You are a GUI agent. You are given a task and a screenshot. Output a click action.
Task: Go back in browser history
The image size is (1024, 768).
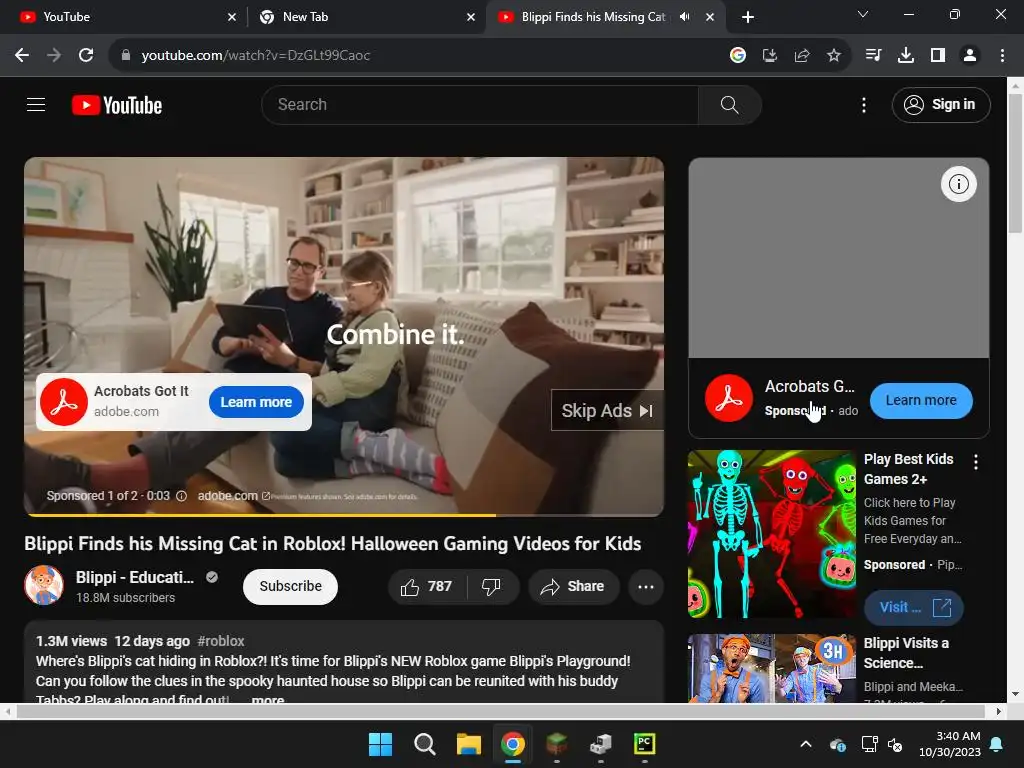[22, 56]
